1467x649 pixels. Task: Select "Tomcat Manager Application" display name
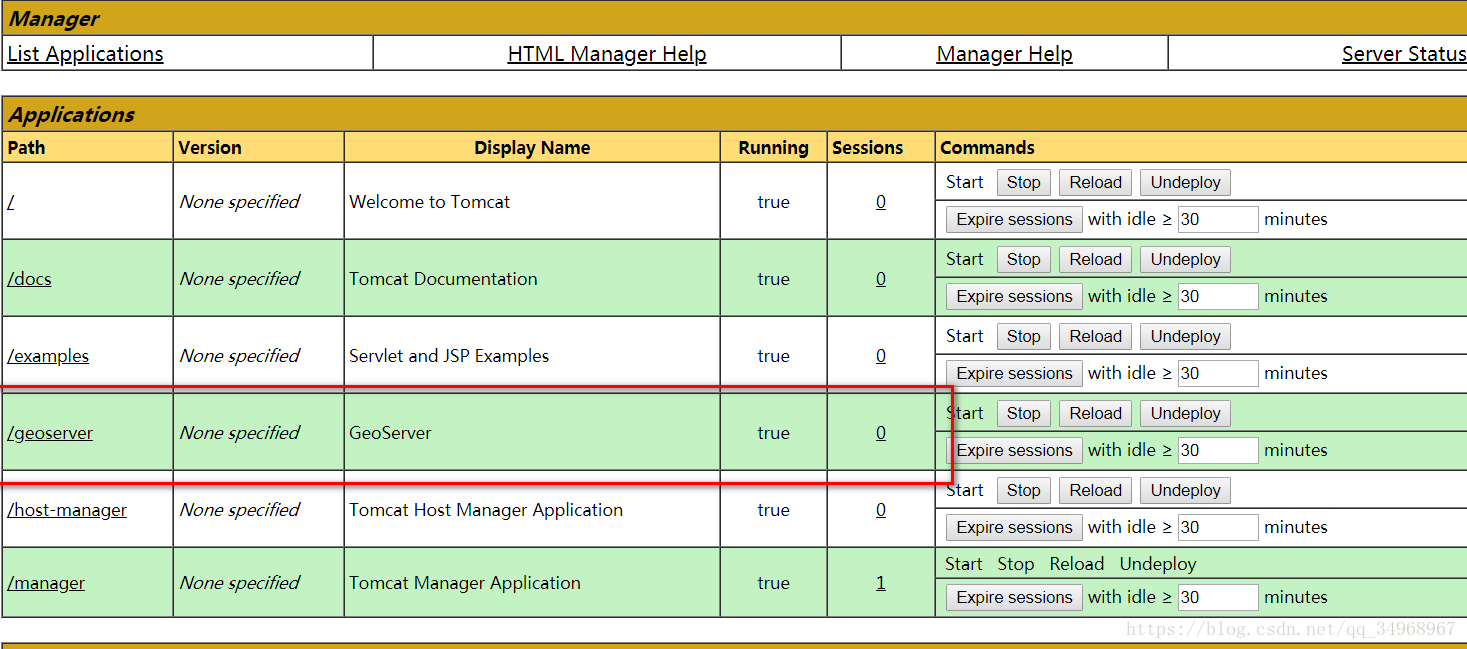(x=465, y=583)
